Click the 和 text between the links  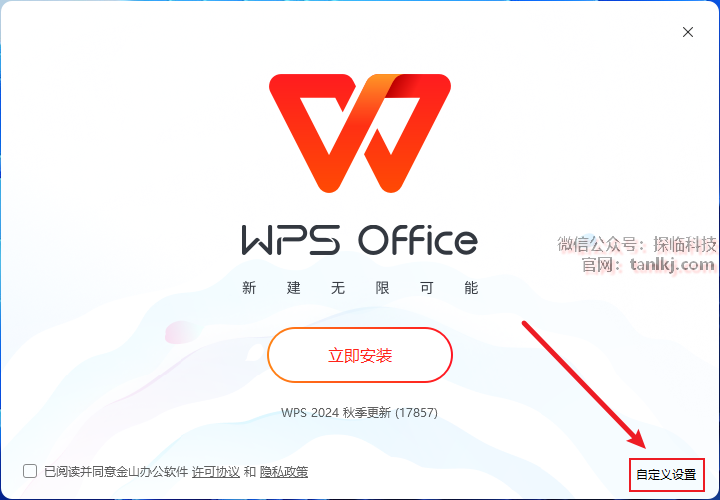250,472
